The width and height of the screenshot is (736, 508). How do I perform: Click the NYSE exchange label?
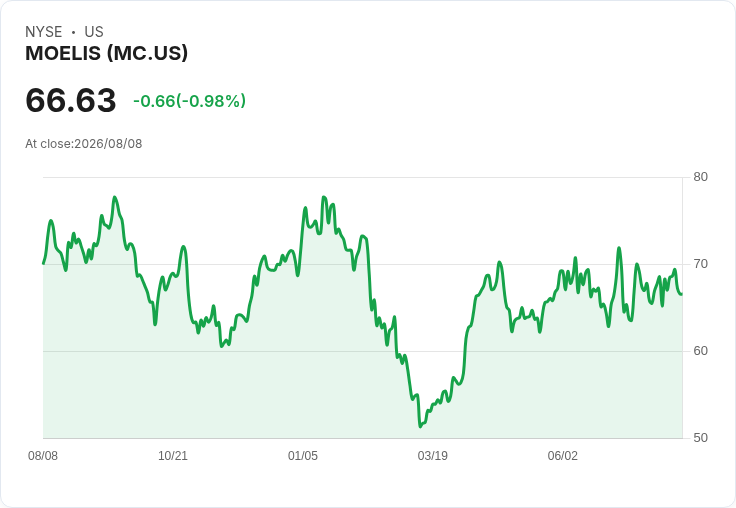[x=44, y=32]
